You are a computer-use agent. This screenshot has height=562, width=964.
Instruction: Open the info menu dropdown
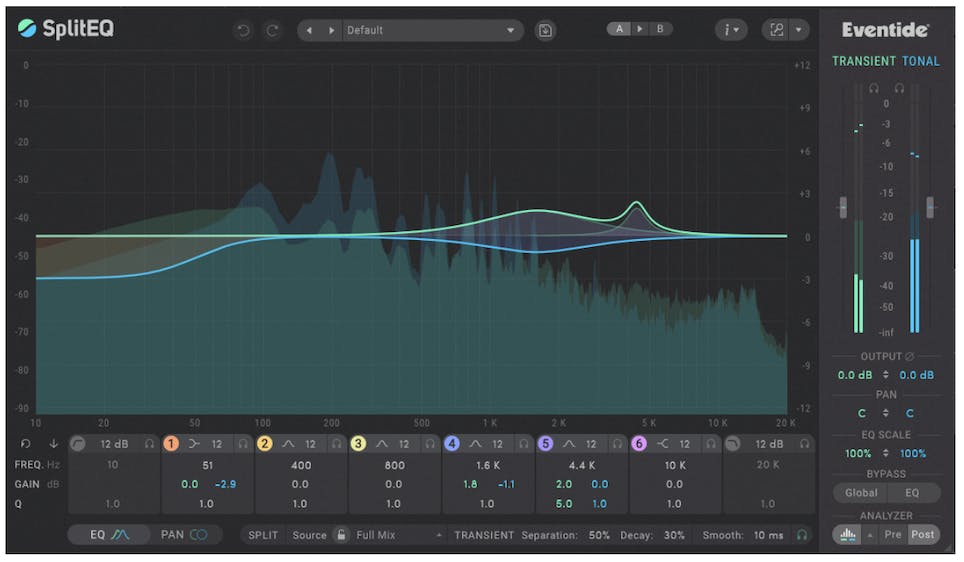point(731,30)
